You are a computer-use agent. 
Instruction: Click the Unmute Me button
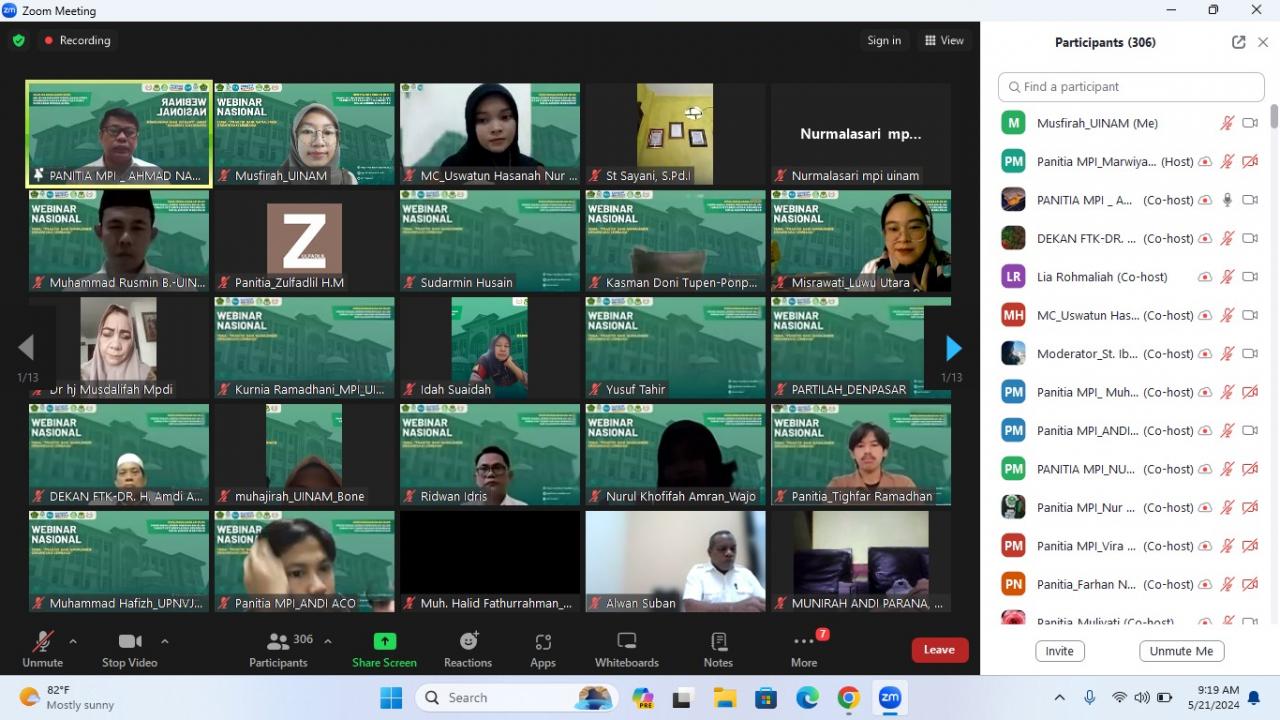coord(1181,650)
